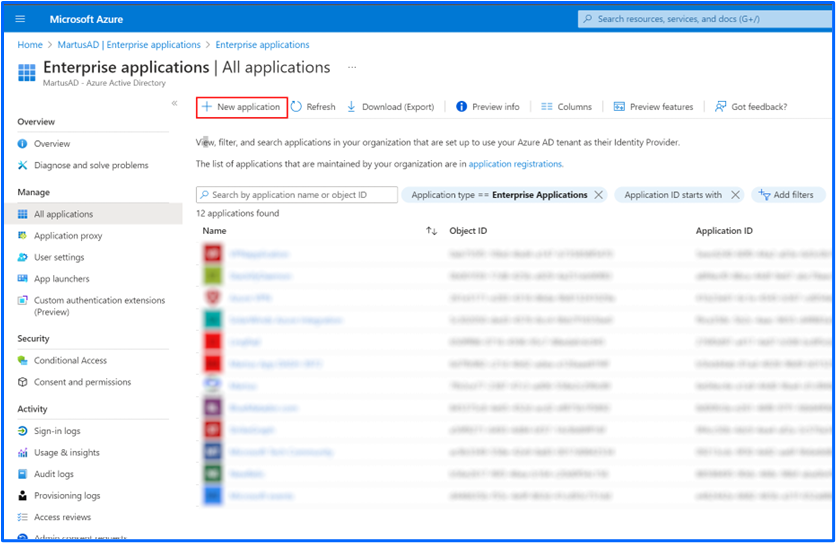The image size is (836, 543).
Task: Click the search by application name field
Action: point(296,195)
